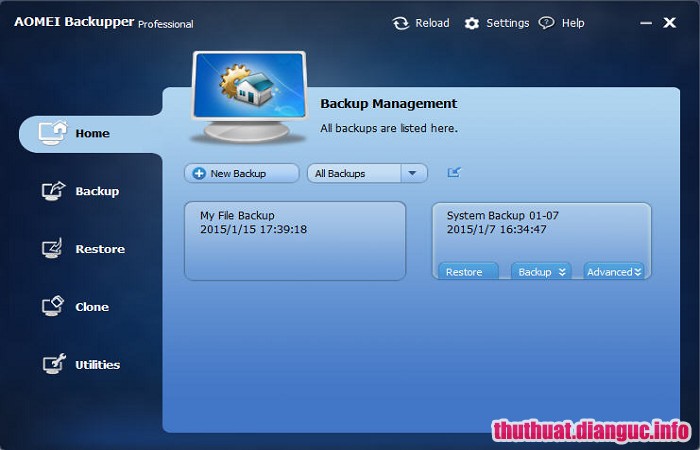Open the All Backups filter dropdown arrow
Screen dimensions: 700x450
click(x=413, y=173)
